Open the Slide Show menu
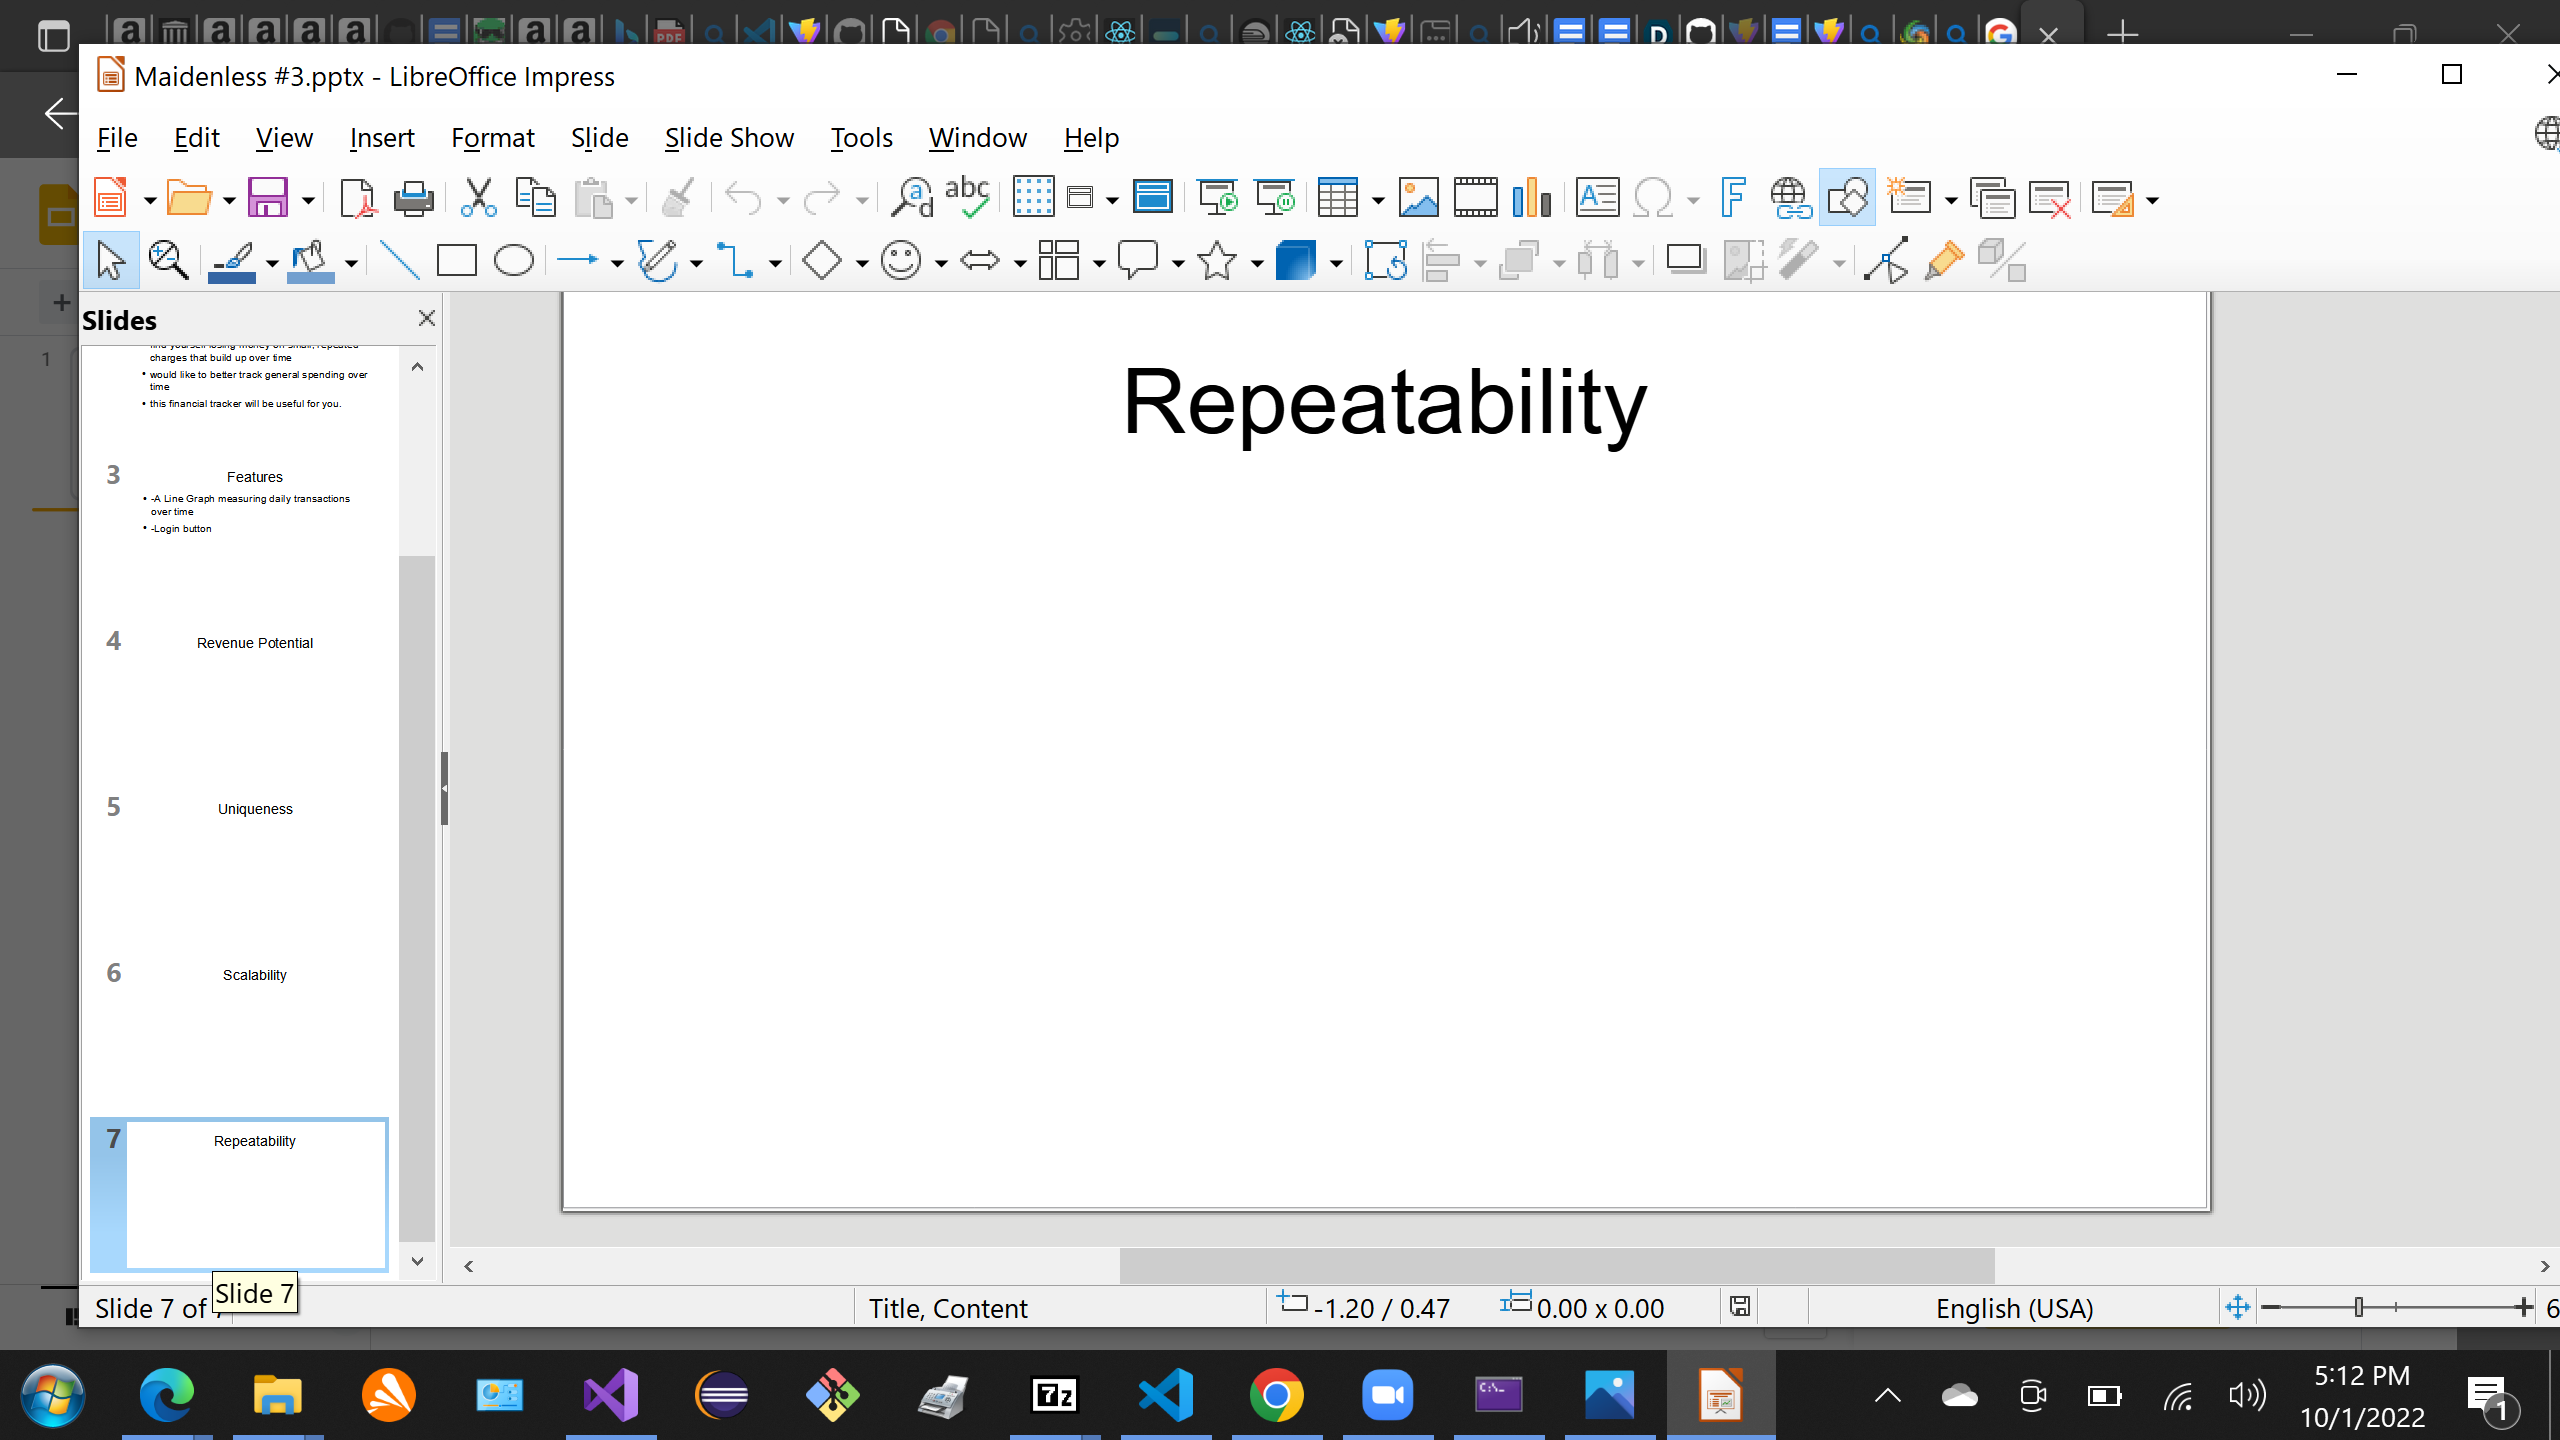The height and width of the screenshot is (1440, 2560). coord(729,137)
